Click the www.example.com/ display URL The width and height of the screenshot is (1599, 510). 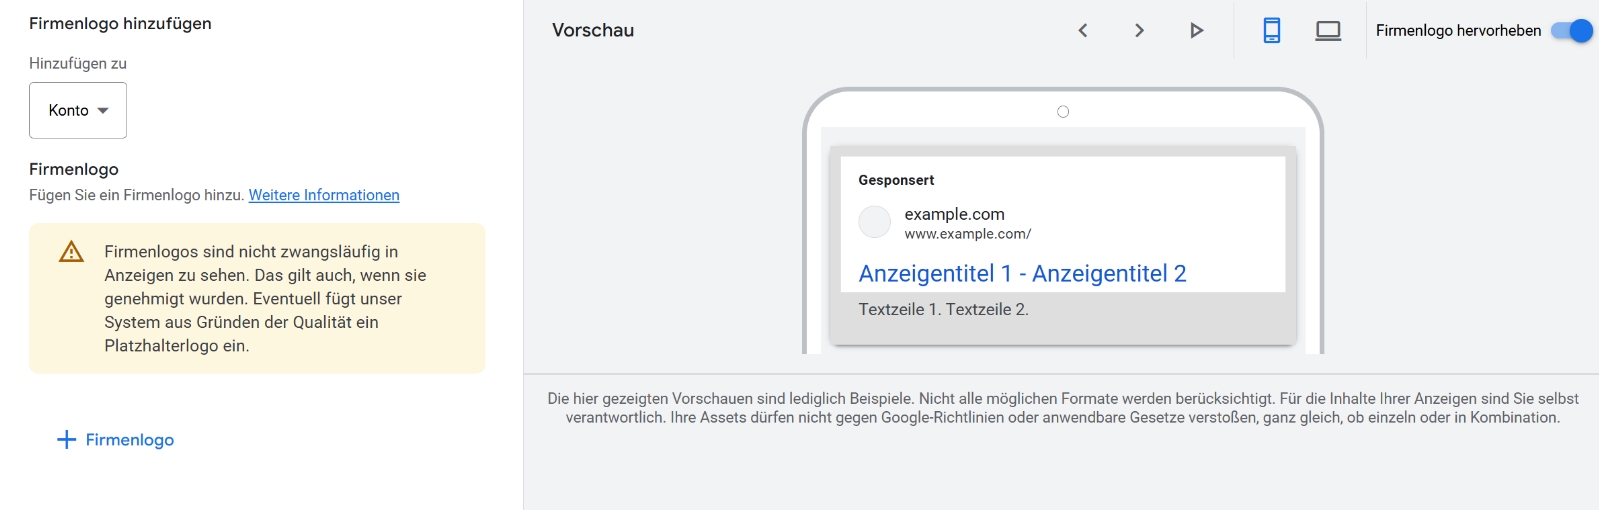point(967,234)
